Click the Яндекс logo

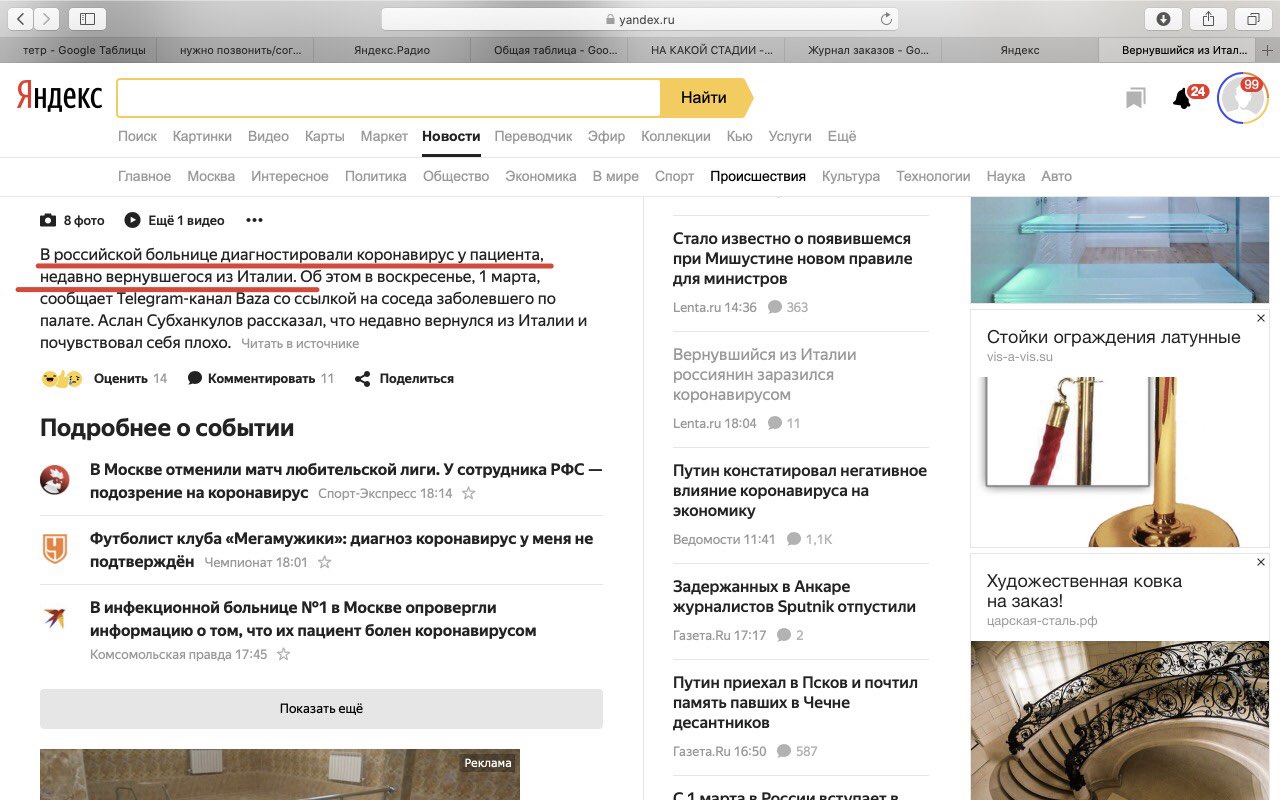[59, 97]
